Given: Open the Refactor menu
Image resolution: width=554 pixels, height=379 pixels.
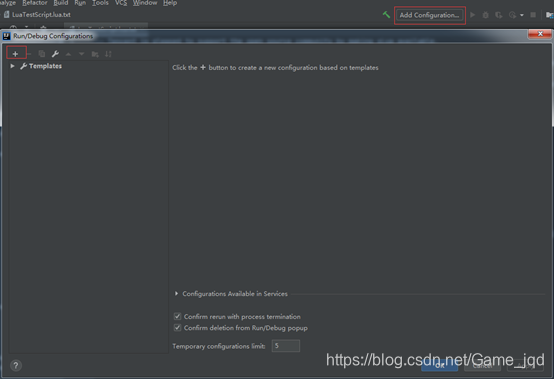Looking at the screenshot, I should (x=35, y=3).
